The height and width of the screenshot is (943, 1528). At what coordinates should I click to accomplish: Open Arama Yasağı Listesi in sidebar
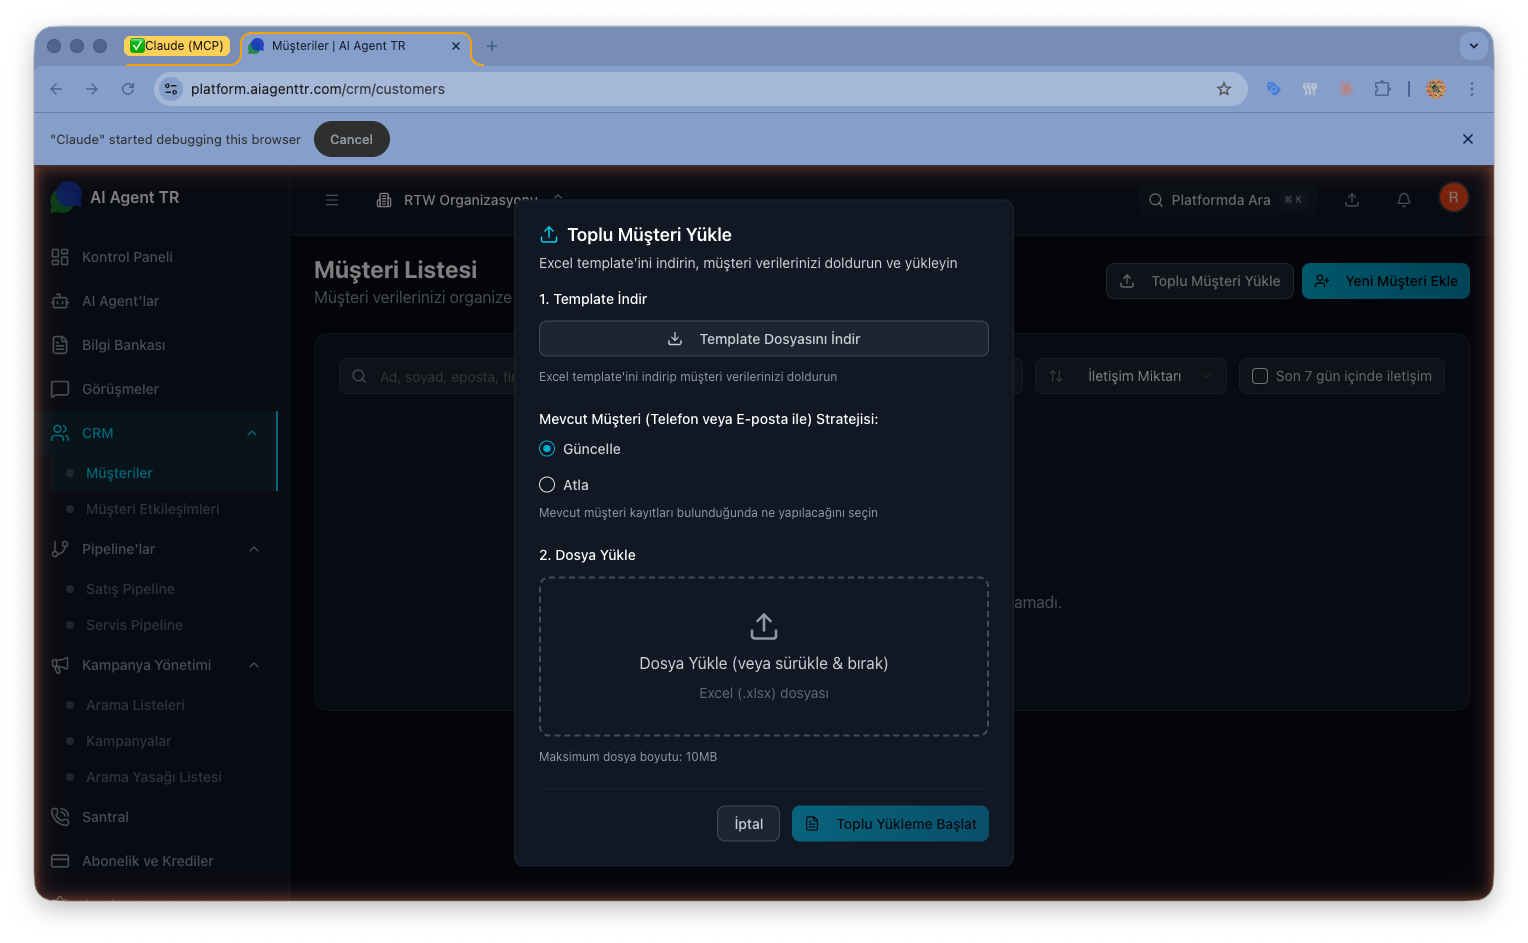153,777
